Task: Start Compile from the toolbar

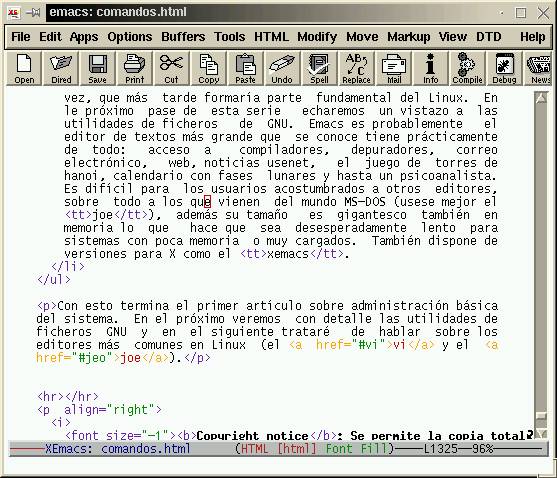Action: pyautogui.click(x=467, y=69)
